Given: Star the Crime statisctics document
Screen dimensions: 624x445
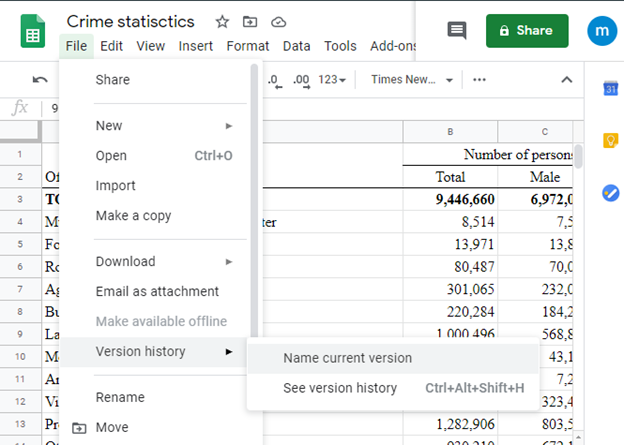Looking at the screenshot, I should tap(222, 22).
